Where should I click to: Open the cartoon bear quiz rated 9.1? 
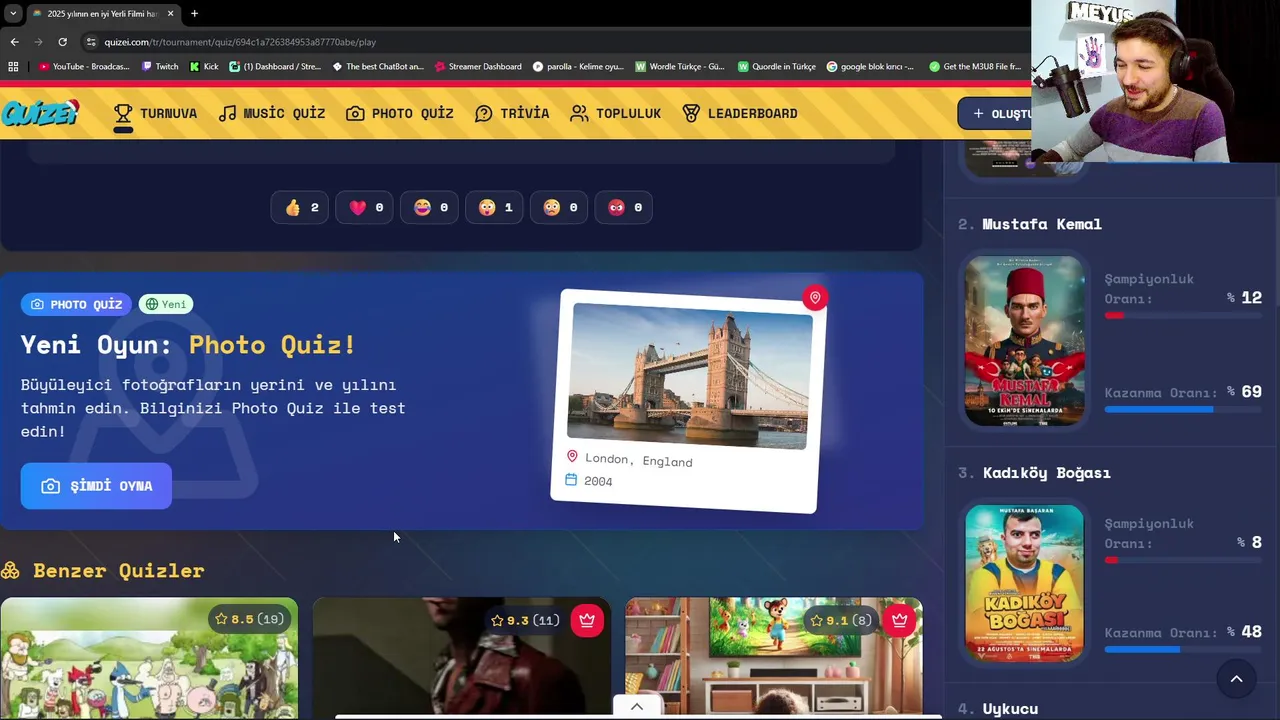774,658
